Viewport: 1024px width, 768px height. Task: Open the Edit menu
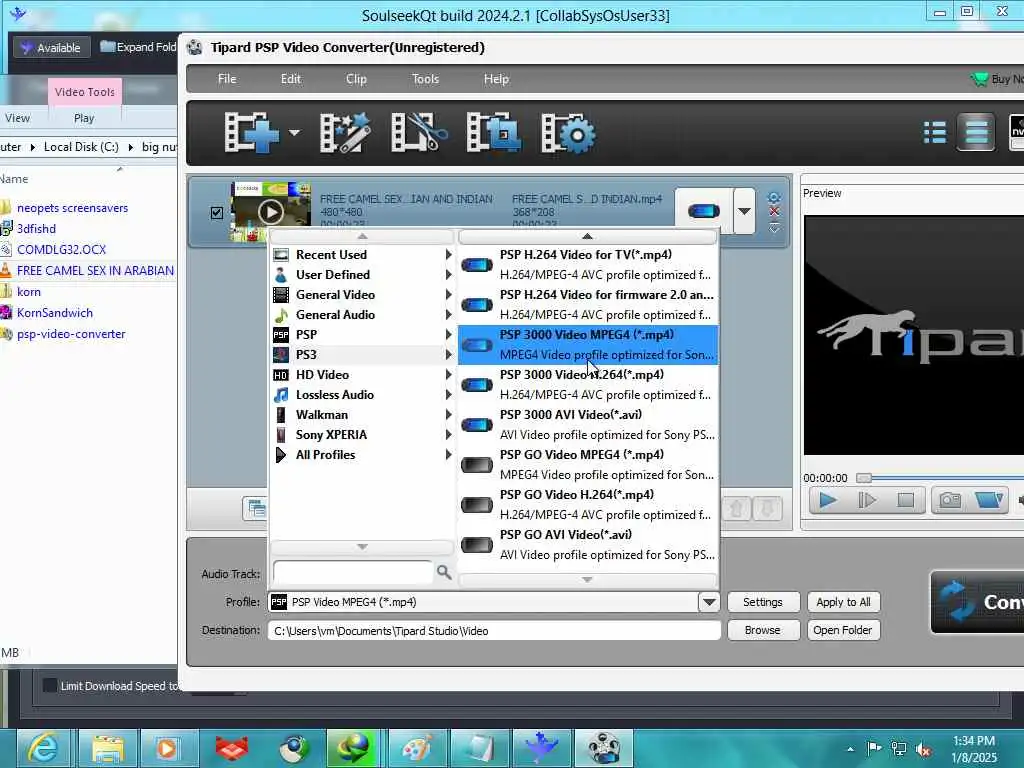point(291,79)
